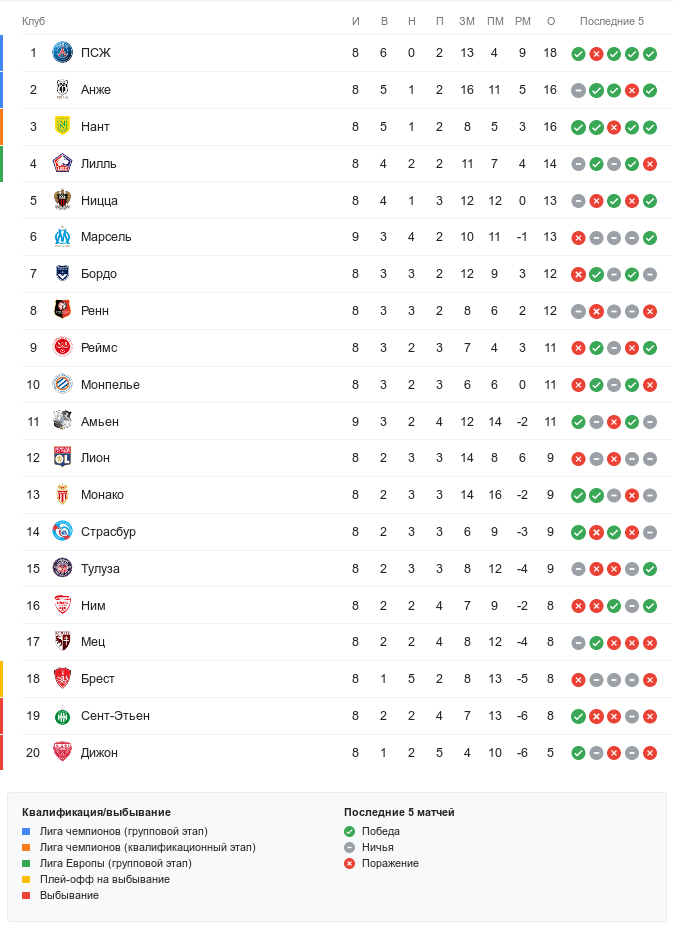Click the green Победа legend icon
This screenshot has height=928, width=673.
tap(349, 831)
